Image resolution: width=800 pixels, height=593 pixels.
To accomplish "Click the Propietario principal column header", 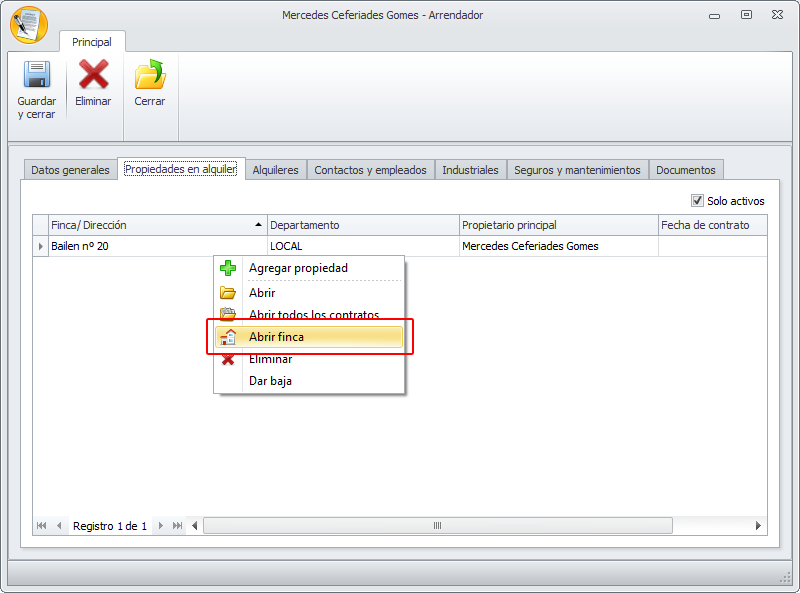I will pyautogui.click(x=559, y=225).
